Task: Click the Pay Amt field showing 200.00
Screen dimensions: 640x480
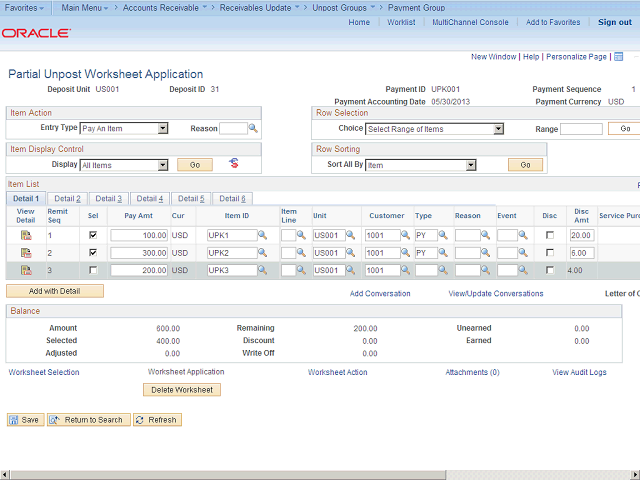Action: [x=139, y=270]
